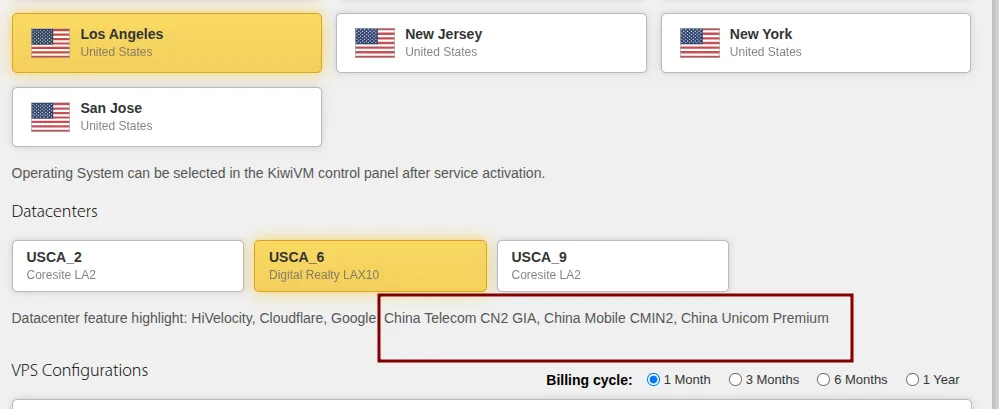Screen dimensions: 999x409
Task: Select the USCA_2 datacenter
Action: click(128, 266)
